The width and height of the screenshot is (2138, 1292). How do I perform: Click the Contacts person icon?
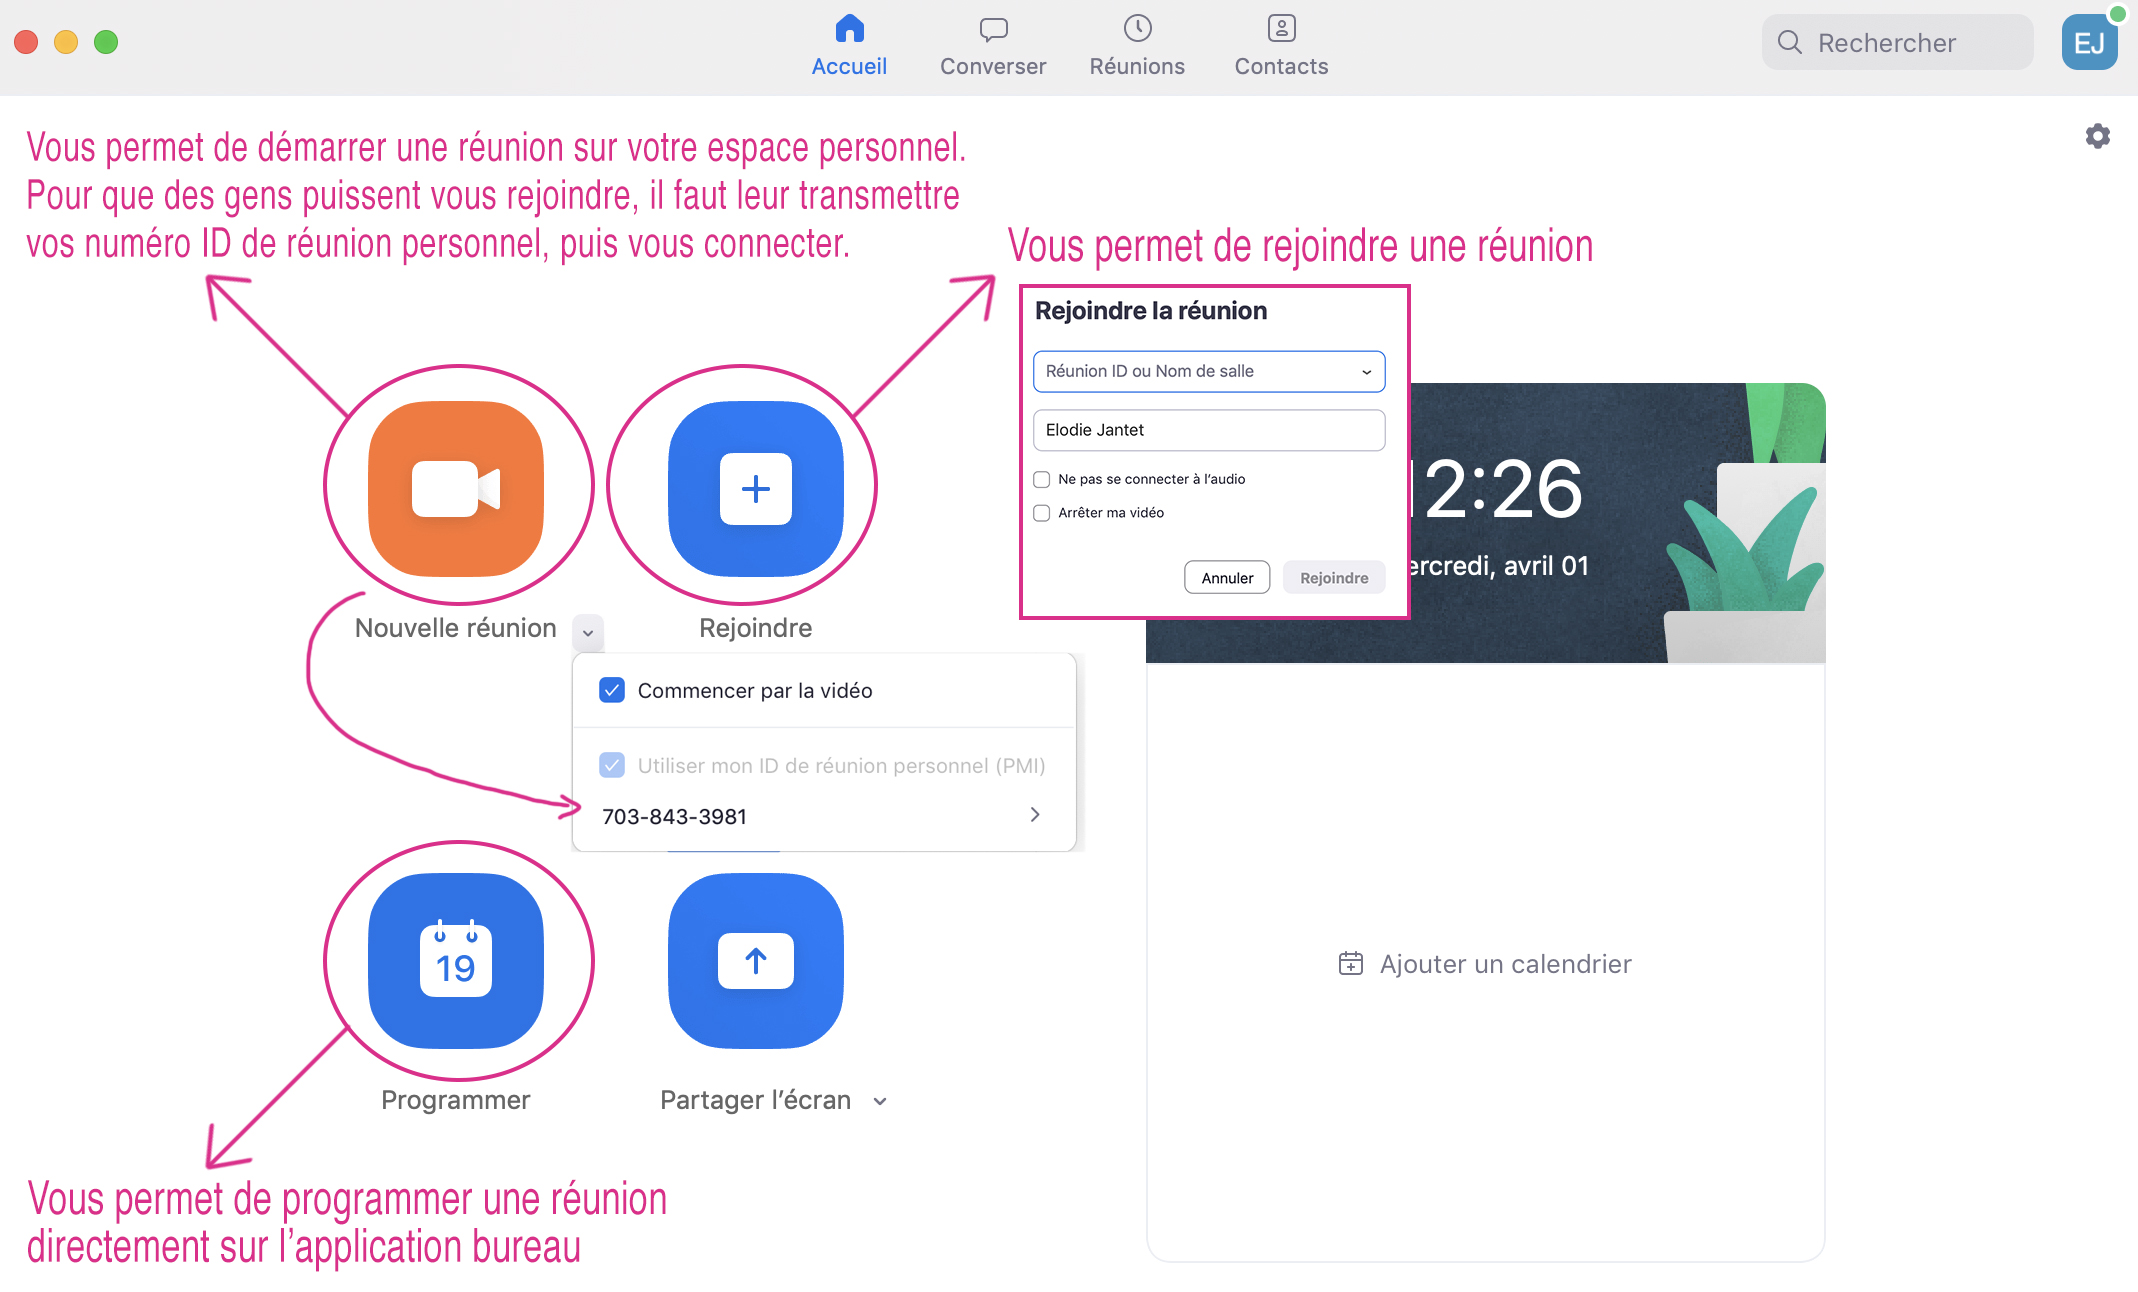(x=1281, y=29)
